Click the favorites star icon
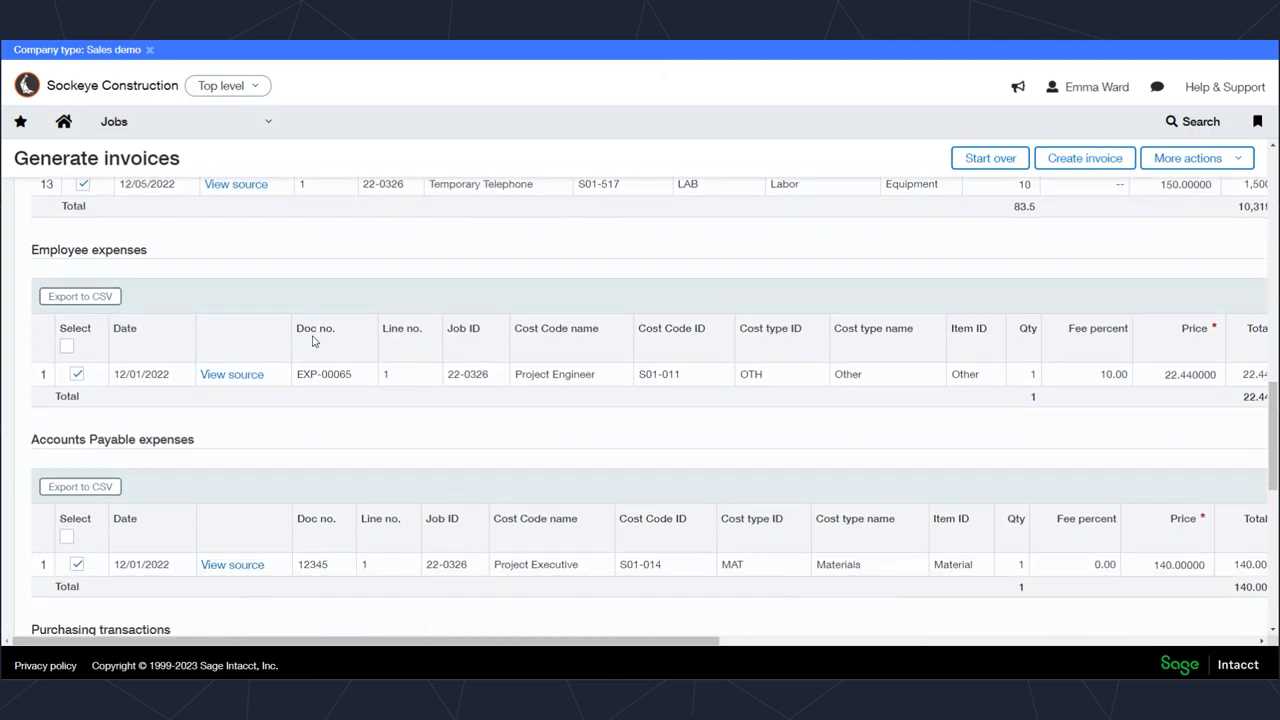The image size is (1280, 720). [x=20, y=121]
